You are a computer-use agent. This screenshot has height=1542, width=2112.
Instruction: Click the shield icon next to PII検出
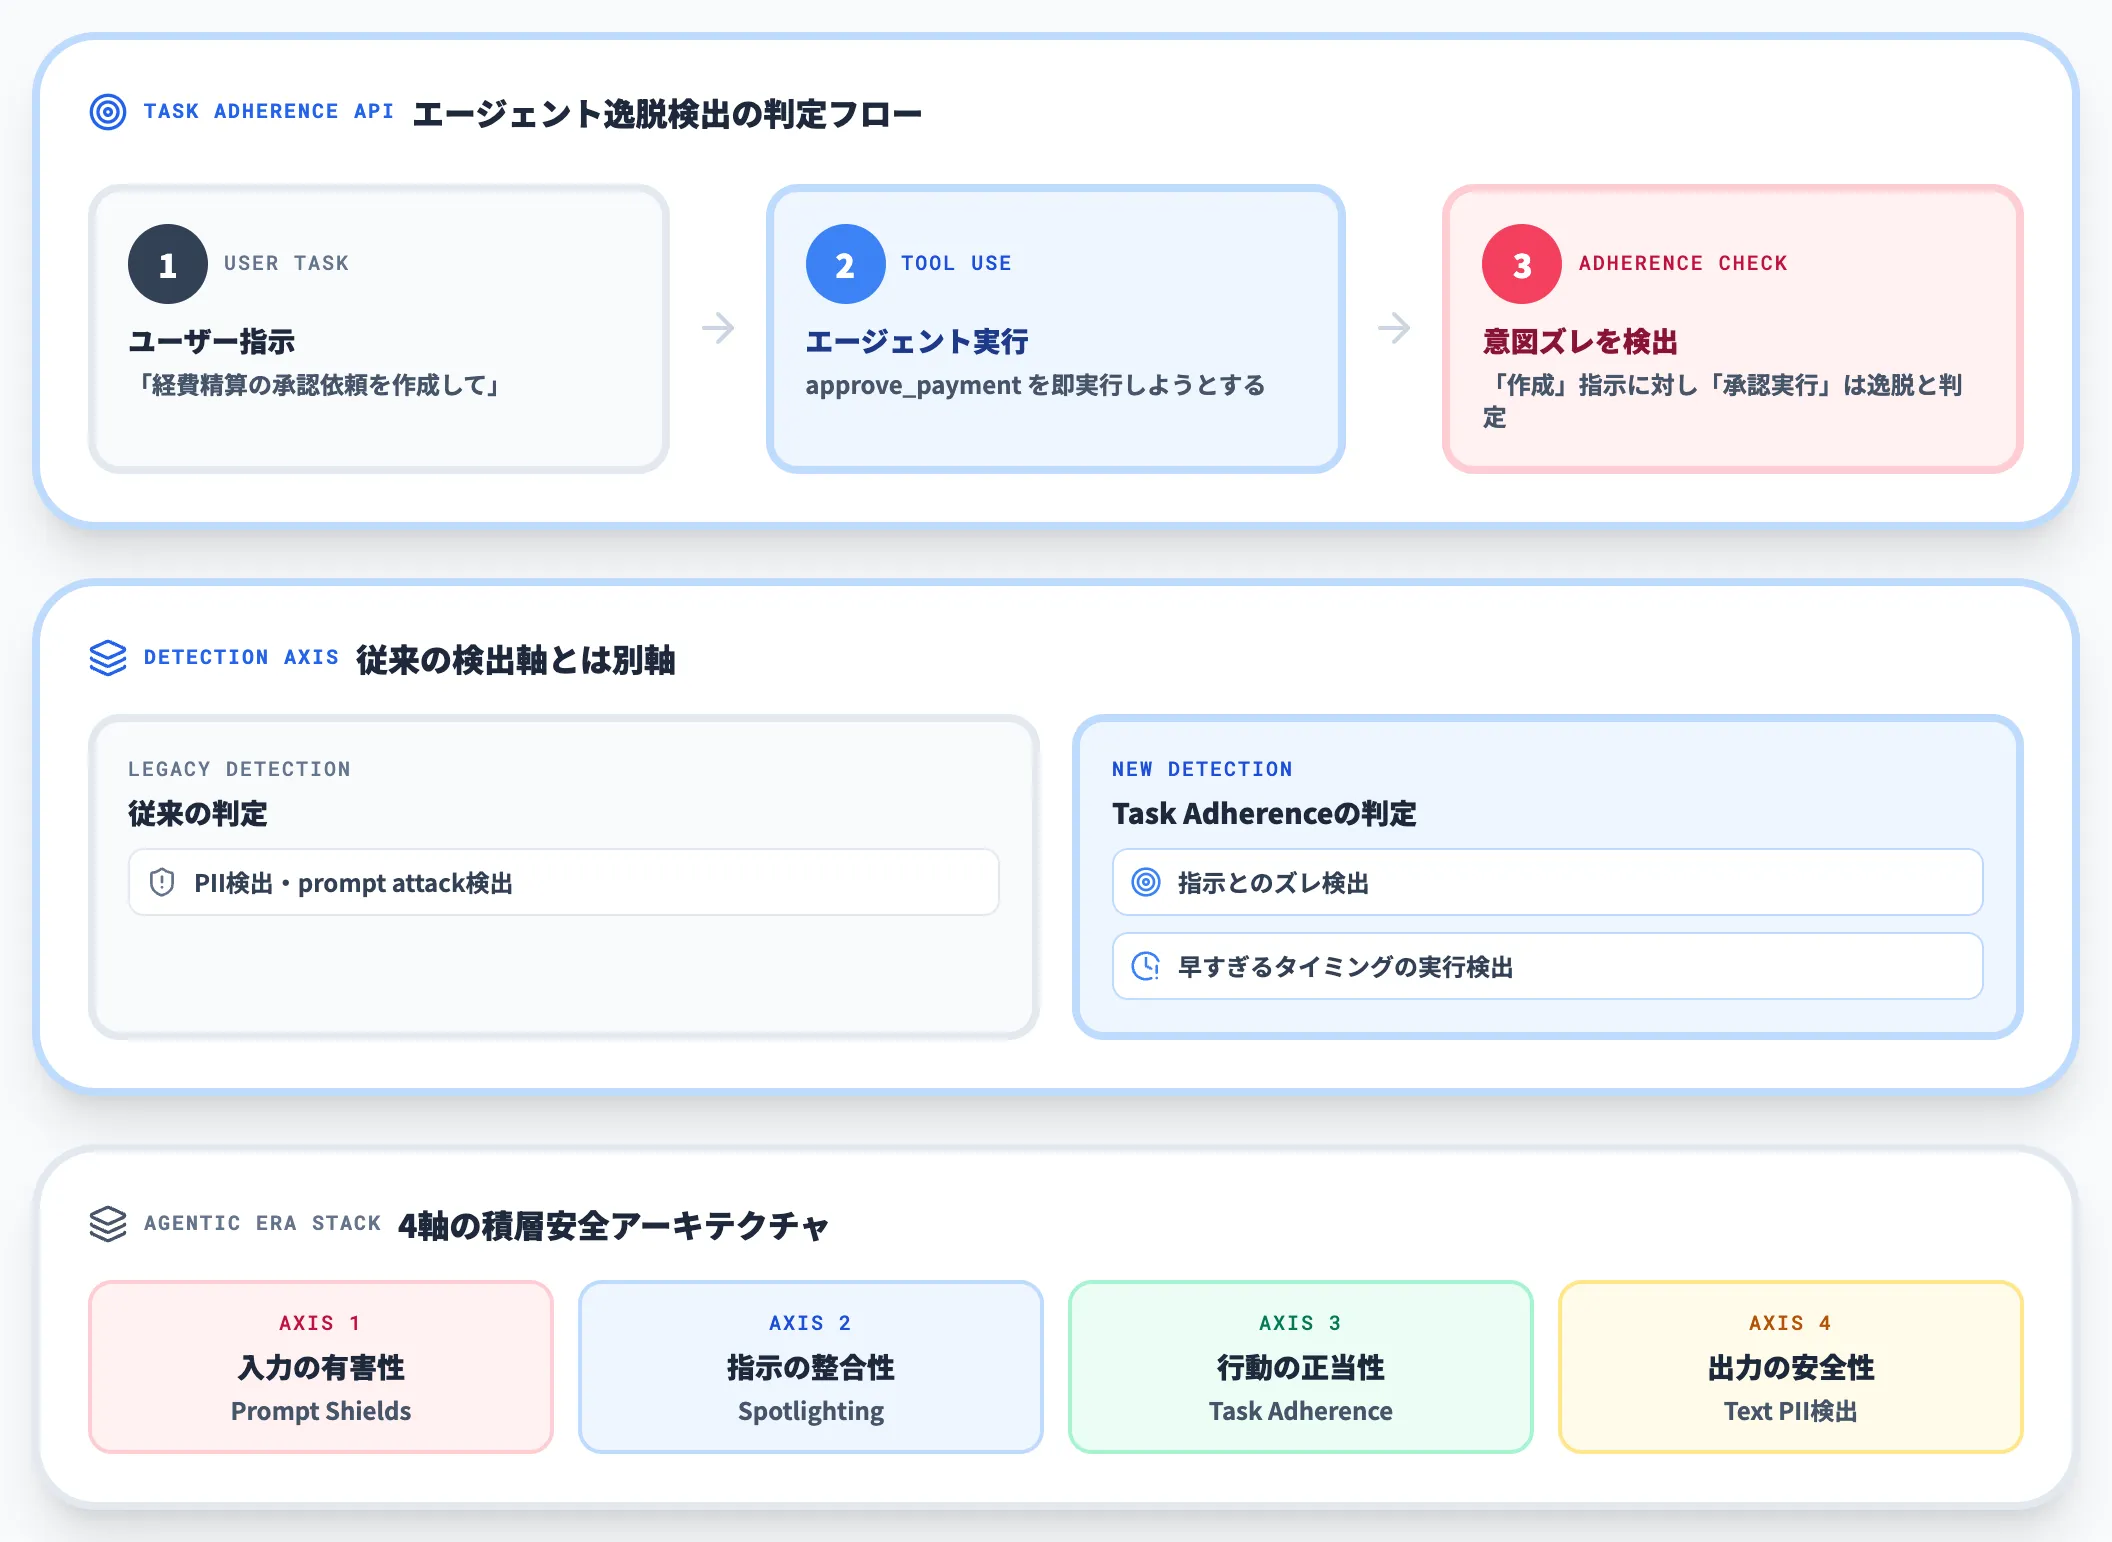(162, 882)
